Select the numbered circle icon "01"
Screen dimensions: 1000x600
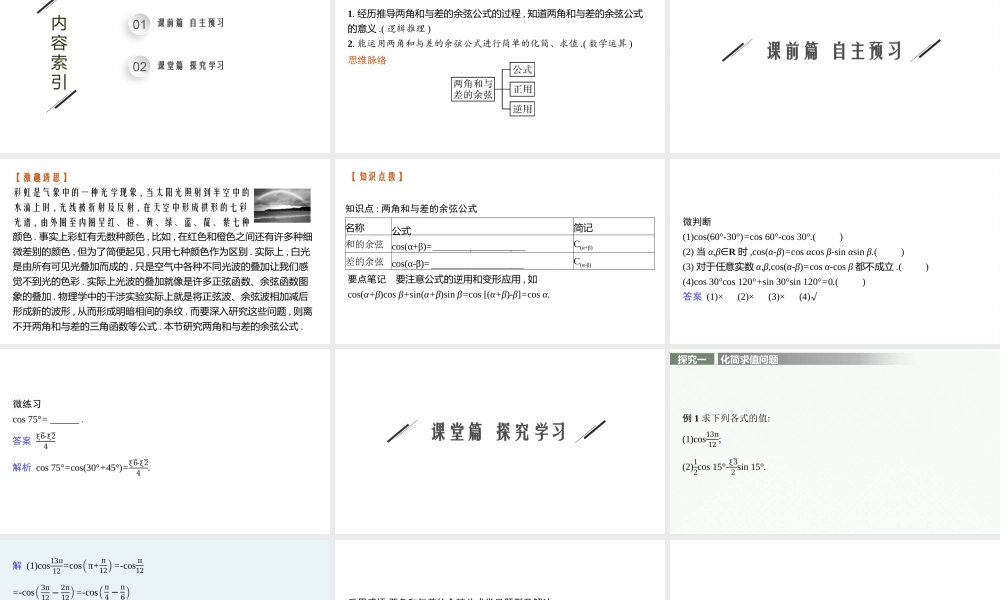tap(137, 25)
